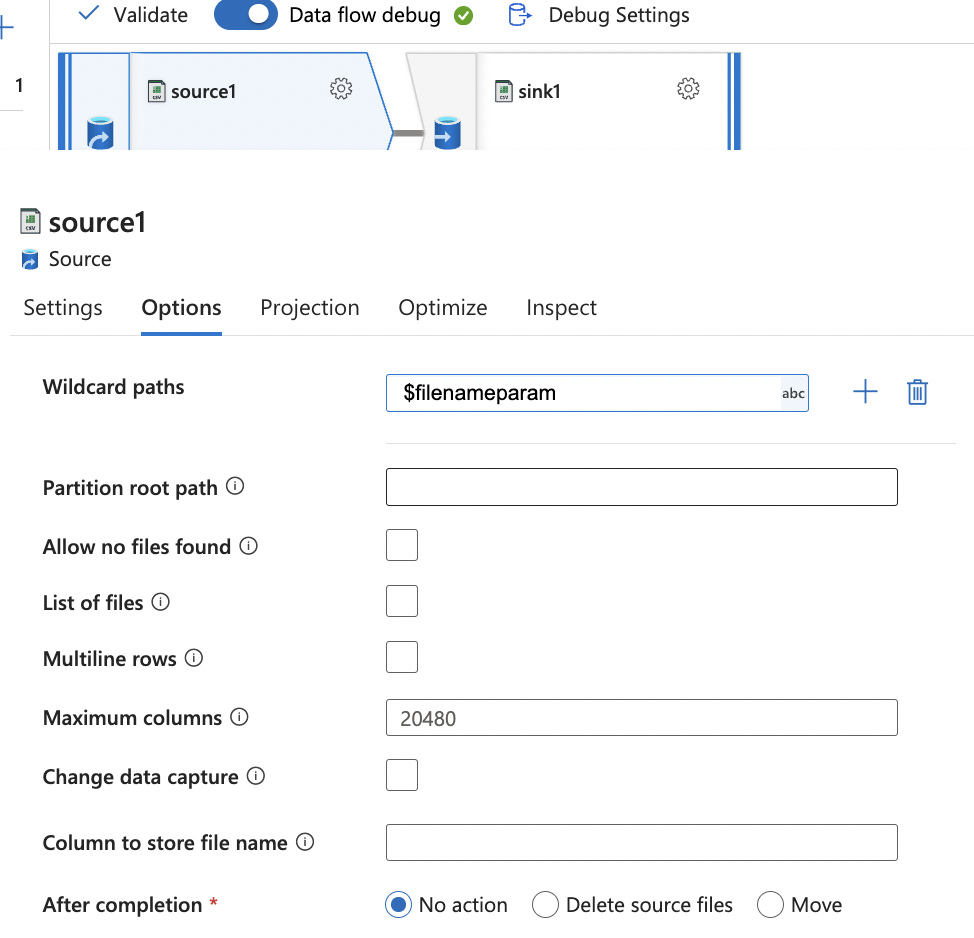The image size is (974, 938).
Task: Switch to the Projection tab
Action: coord(309,308)
